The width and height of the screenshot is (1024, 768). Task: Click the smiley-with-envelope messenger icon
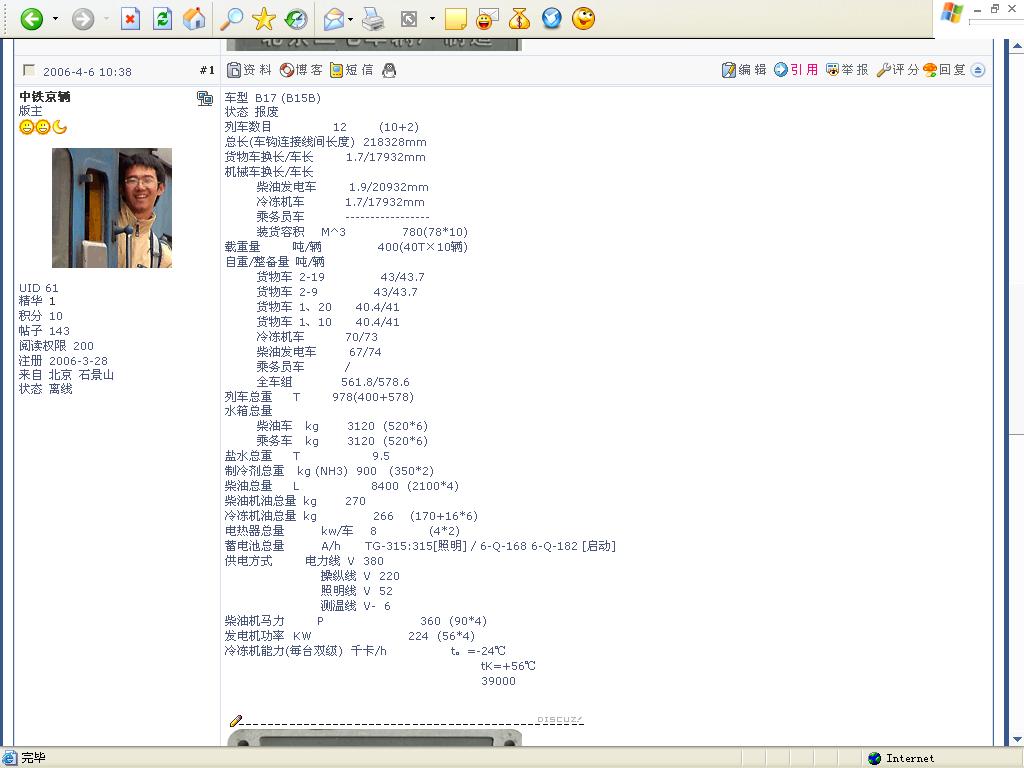tap(487, 19)
